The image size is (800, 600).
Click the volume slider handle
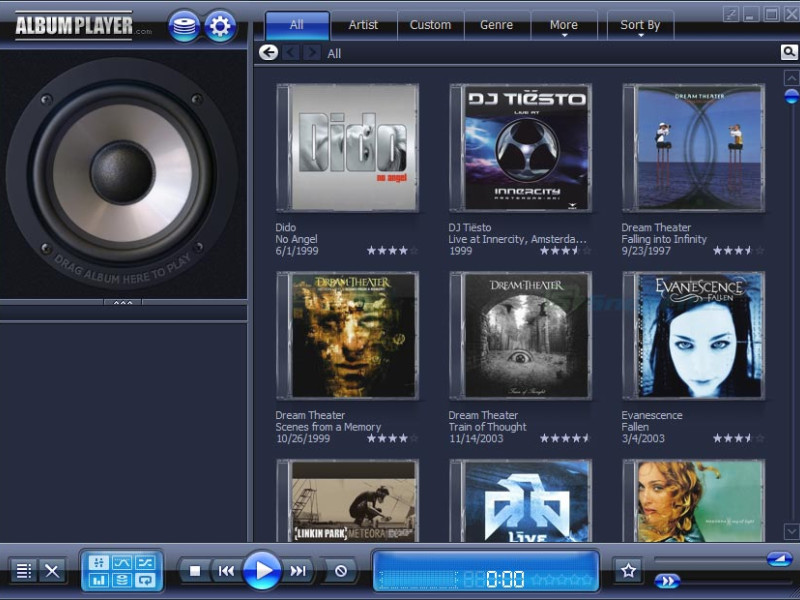coord(779,560)
